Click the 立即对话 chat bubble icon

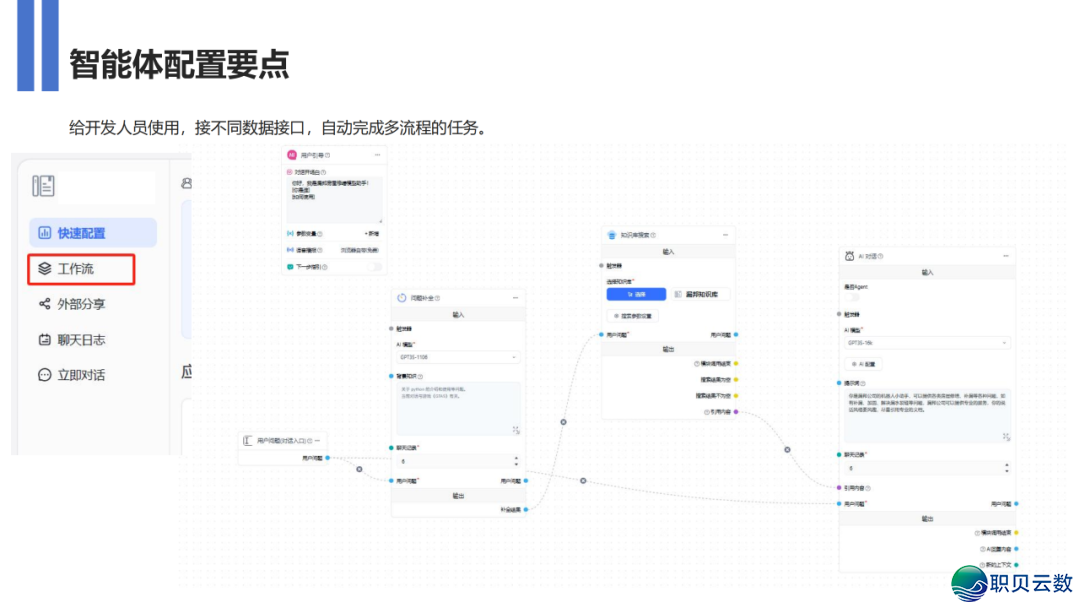pyautogui.click(x=44, y=374)
